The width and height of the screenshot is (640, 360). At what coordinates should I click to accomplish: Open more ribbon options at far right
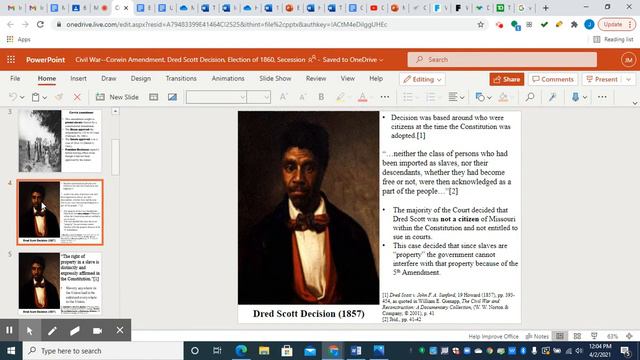(602, 97)
